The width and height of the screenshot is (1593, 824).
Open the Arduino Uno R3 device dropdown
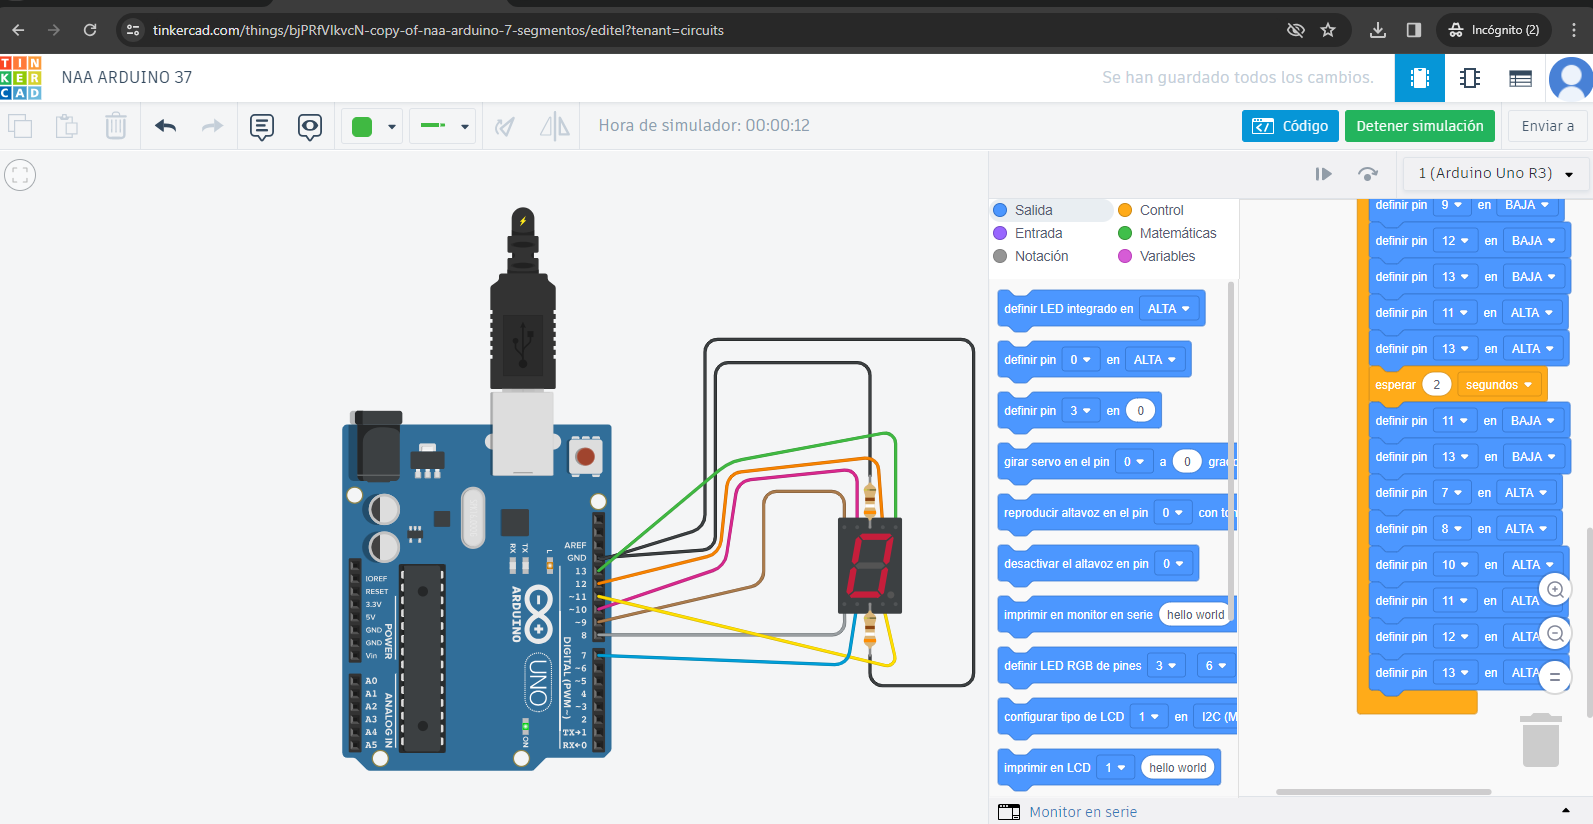coord(1495,174)
